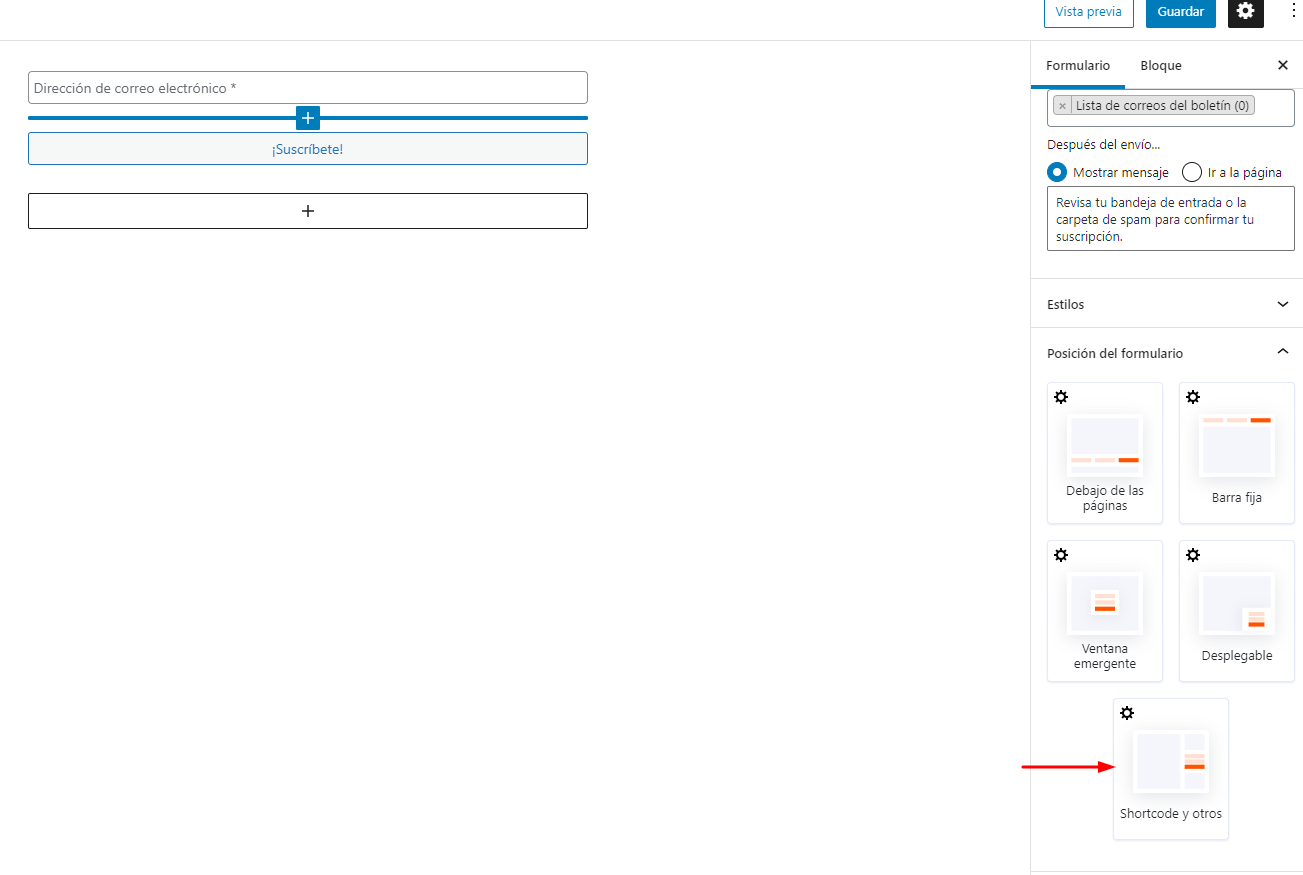The image size is (1303, 875).
Task: Open gear settings for Barra fija
Action: tap(1193, 397)
